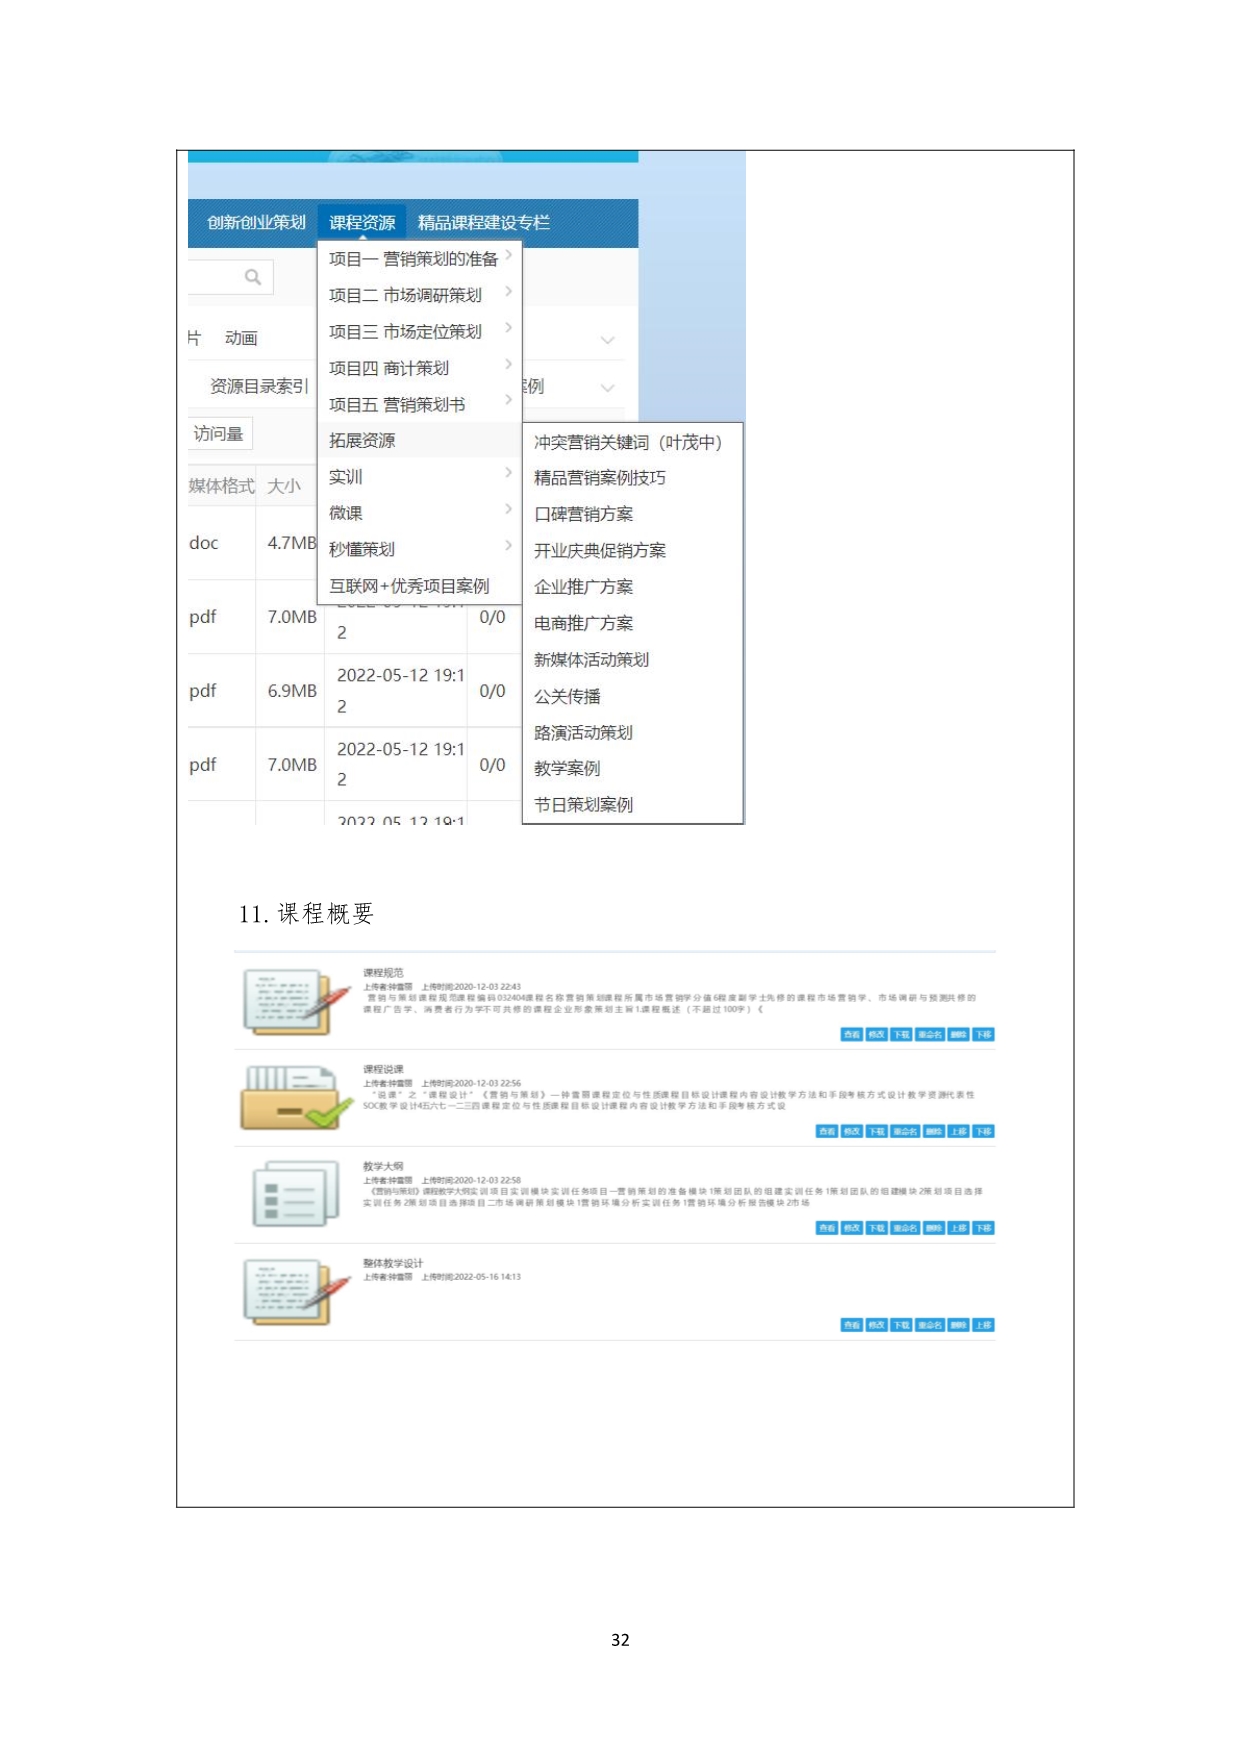Viewport: 1240px width, 1753px height.
Task: Open the dropdown chevron beside 资源目录索引 row
Action: pyautogui.click(x=607, y=387)
